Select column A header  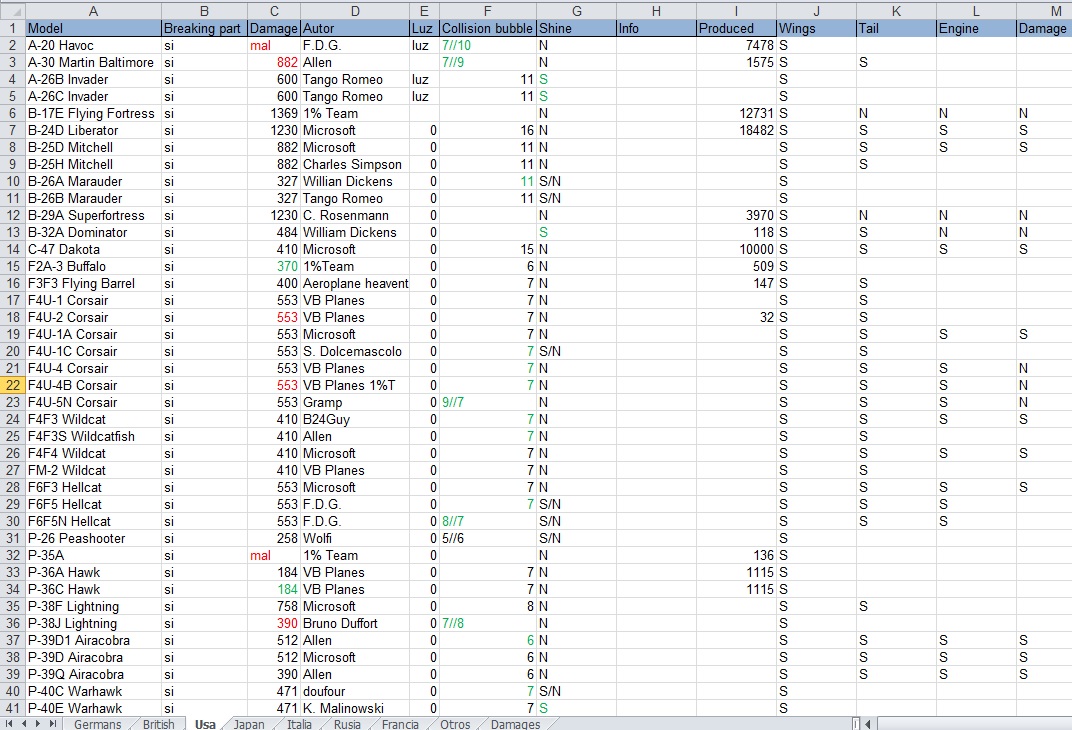(x=94, y=11)
